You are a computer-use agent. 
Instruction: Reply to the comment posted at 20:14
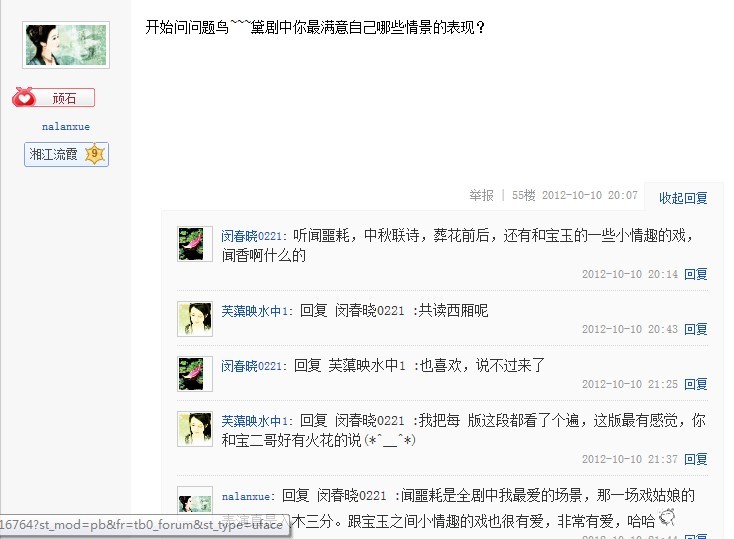click(696, 274)
